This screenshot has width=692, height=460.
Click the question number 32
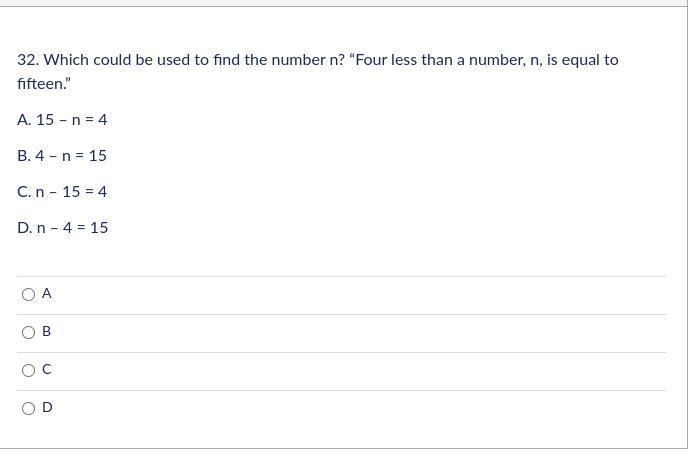pos(28,60)
